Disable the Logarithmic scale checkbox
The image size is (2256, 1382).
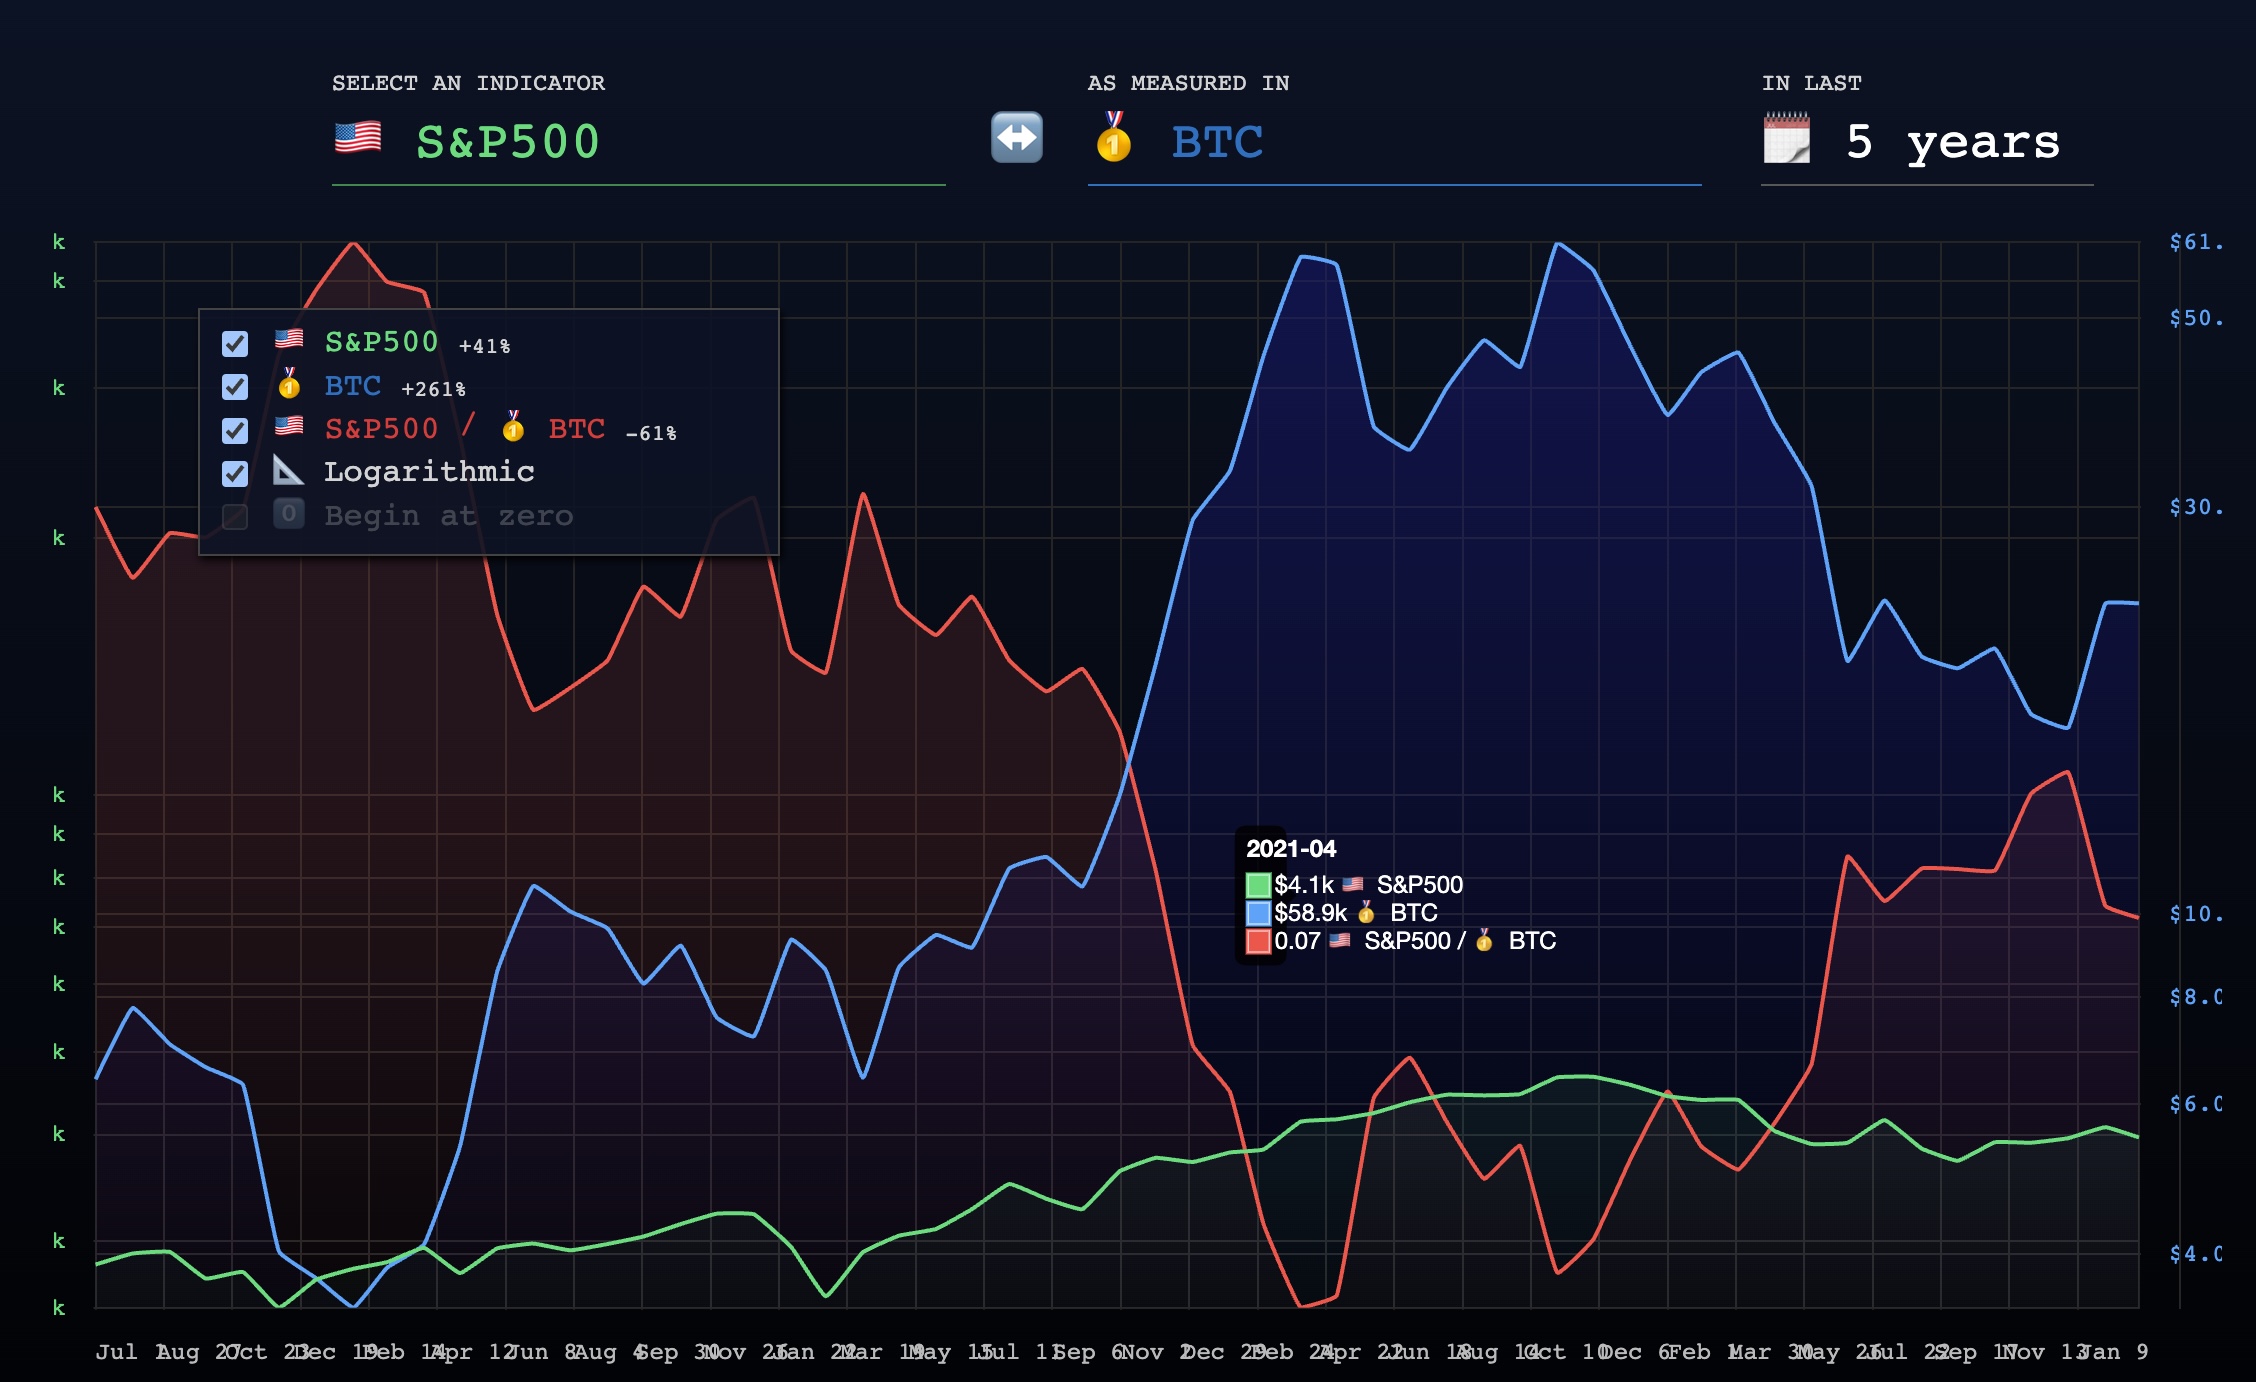(x=235, y=474)
